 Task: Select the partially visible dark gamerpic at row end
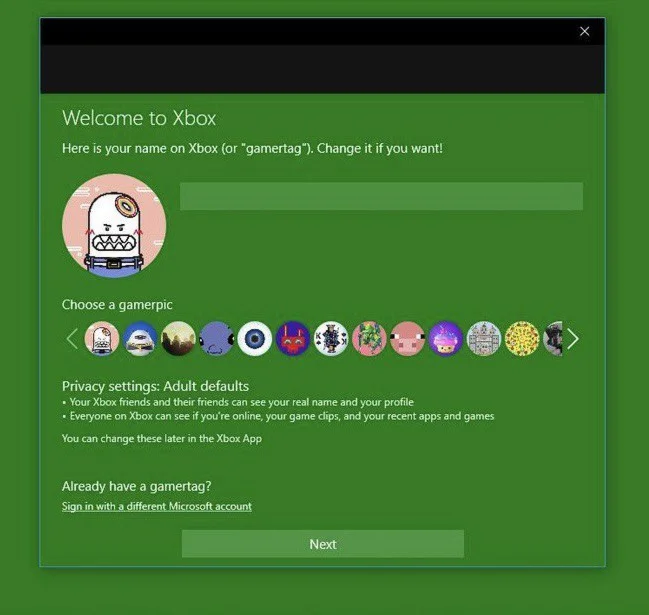553,339
